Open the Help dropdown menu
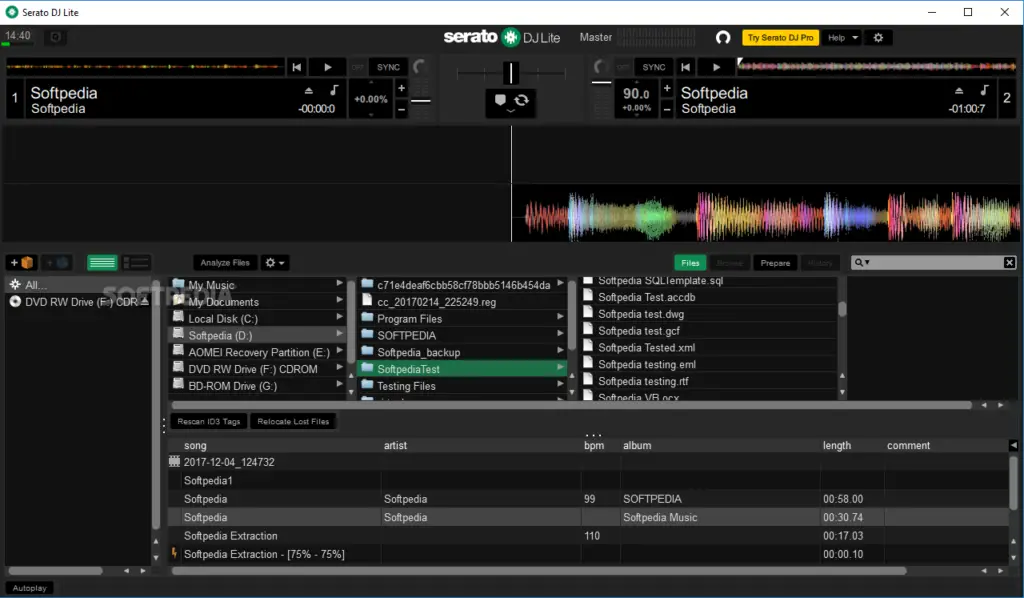The width and height of the screenshot is (1024, 598). [x=842, y=38]
